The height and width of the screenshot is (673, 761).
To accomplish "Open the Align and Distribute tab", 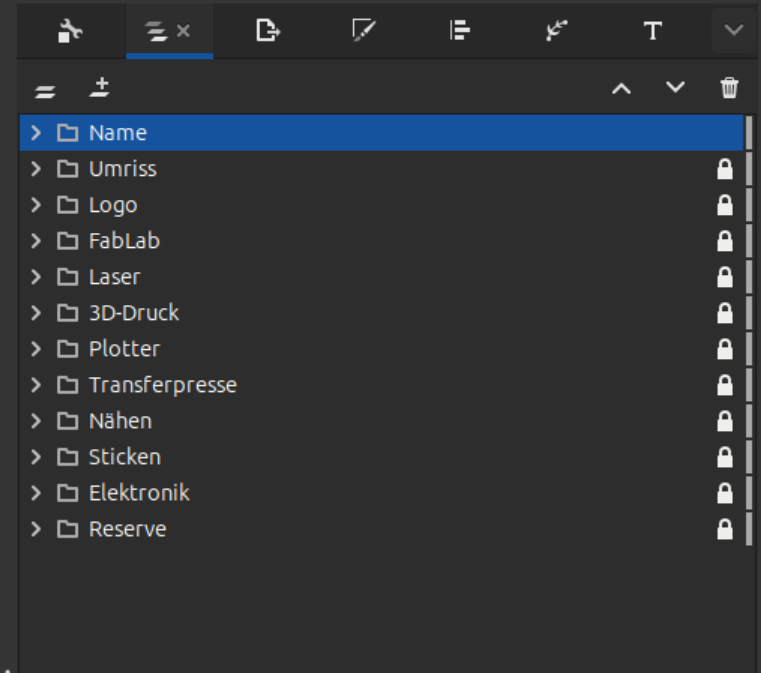I will (459, 31).
